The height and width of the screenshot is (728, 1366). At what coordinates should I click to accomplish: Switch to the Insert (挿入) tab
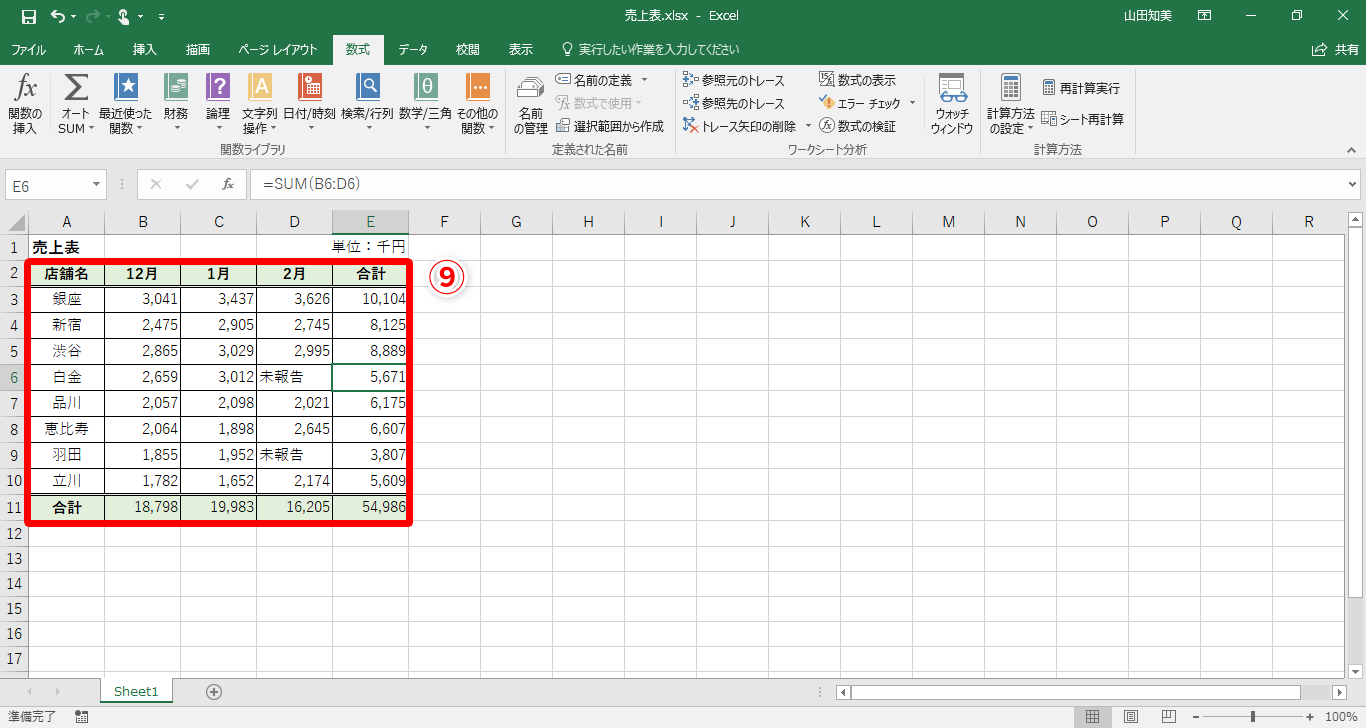point(145,49)
